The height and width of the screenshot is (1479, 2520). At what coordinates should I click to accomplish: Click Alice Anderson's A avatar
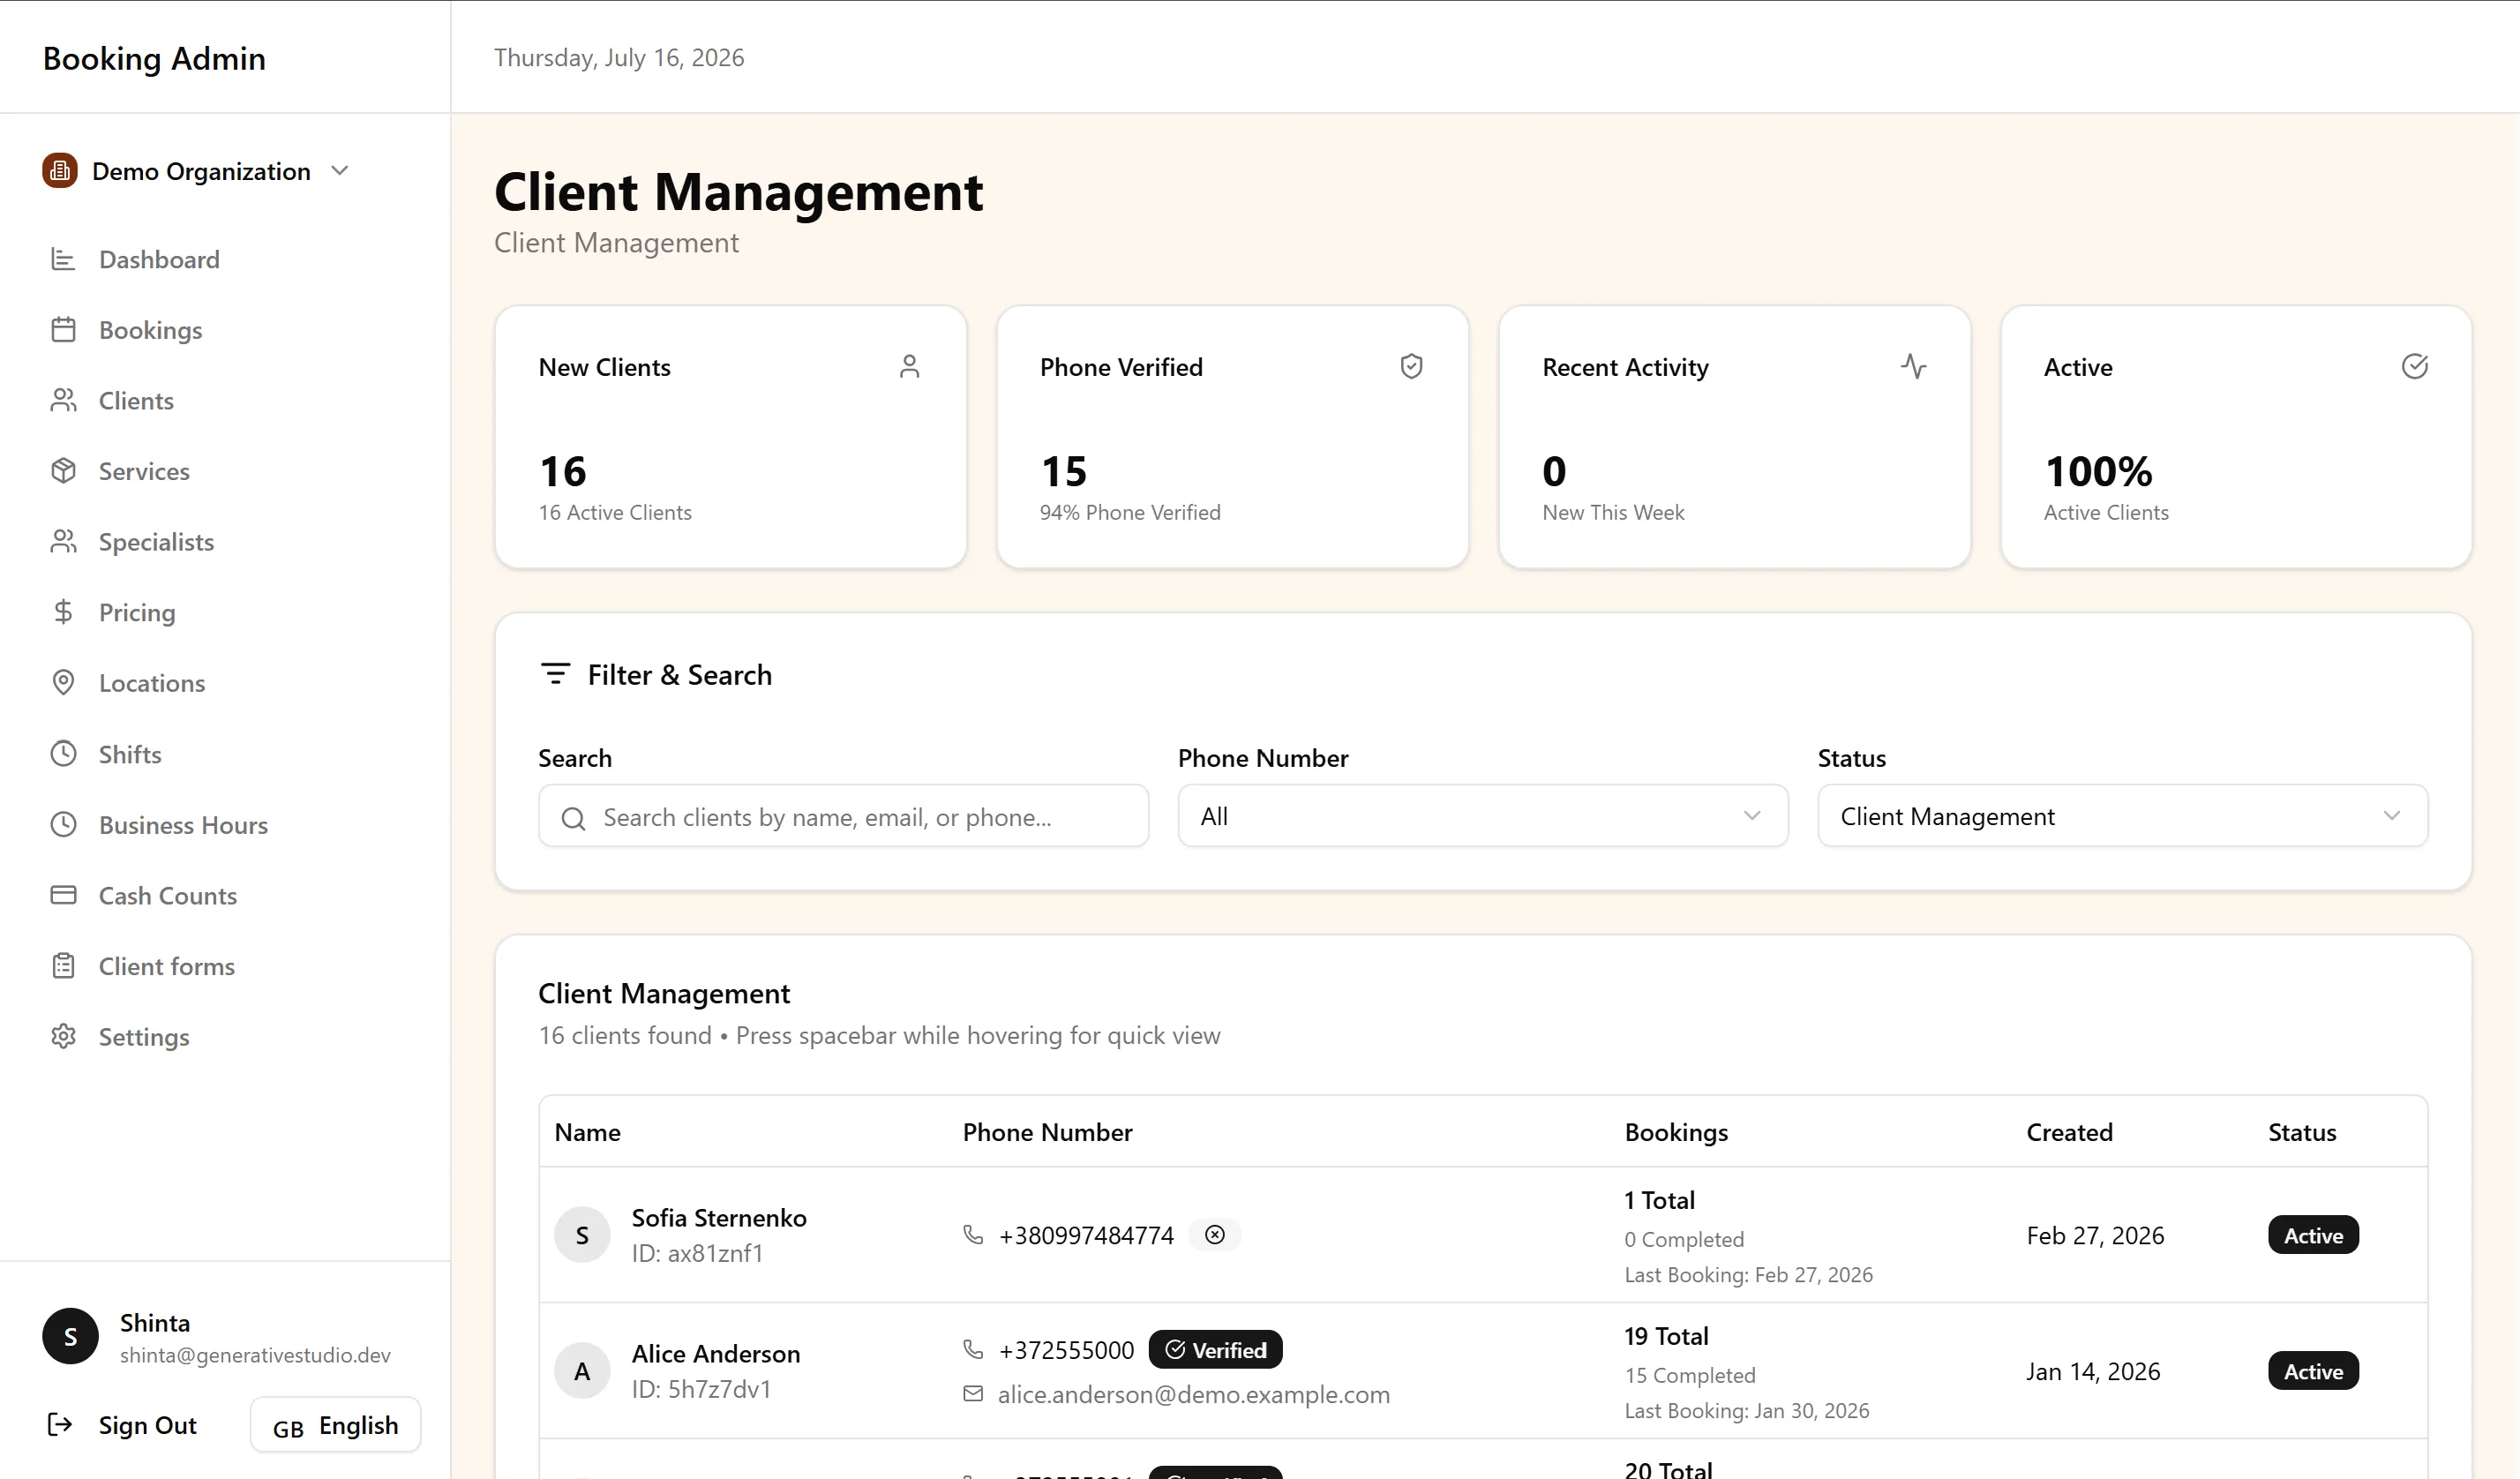pyautogui.click(x=582, y=1371)
